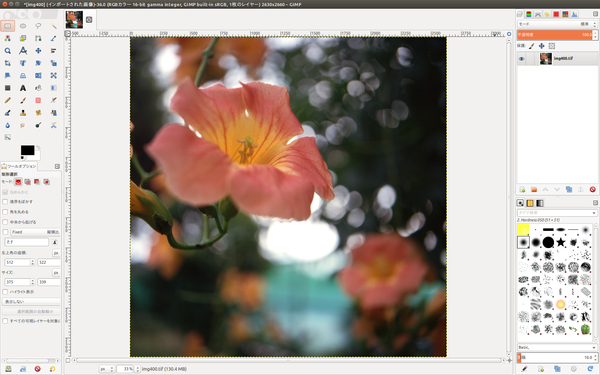Create a new layer in Layers panel
Image resolution: width=600 pixels, height=375 pixels.
(x=522, y=189)
